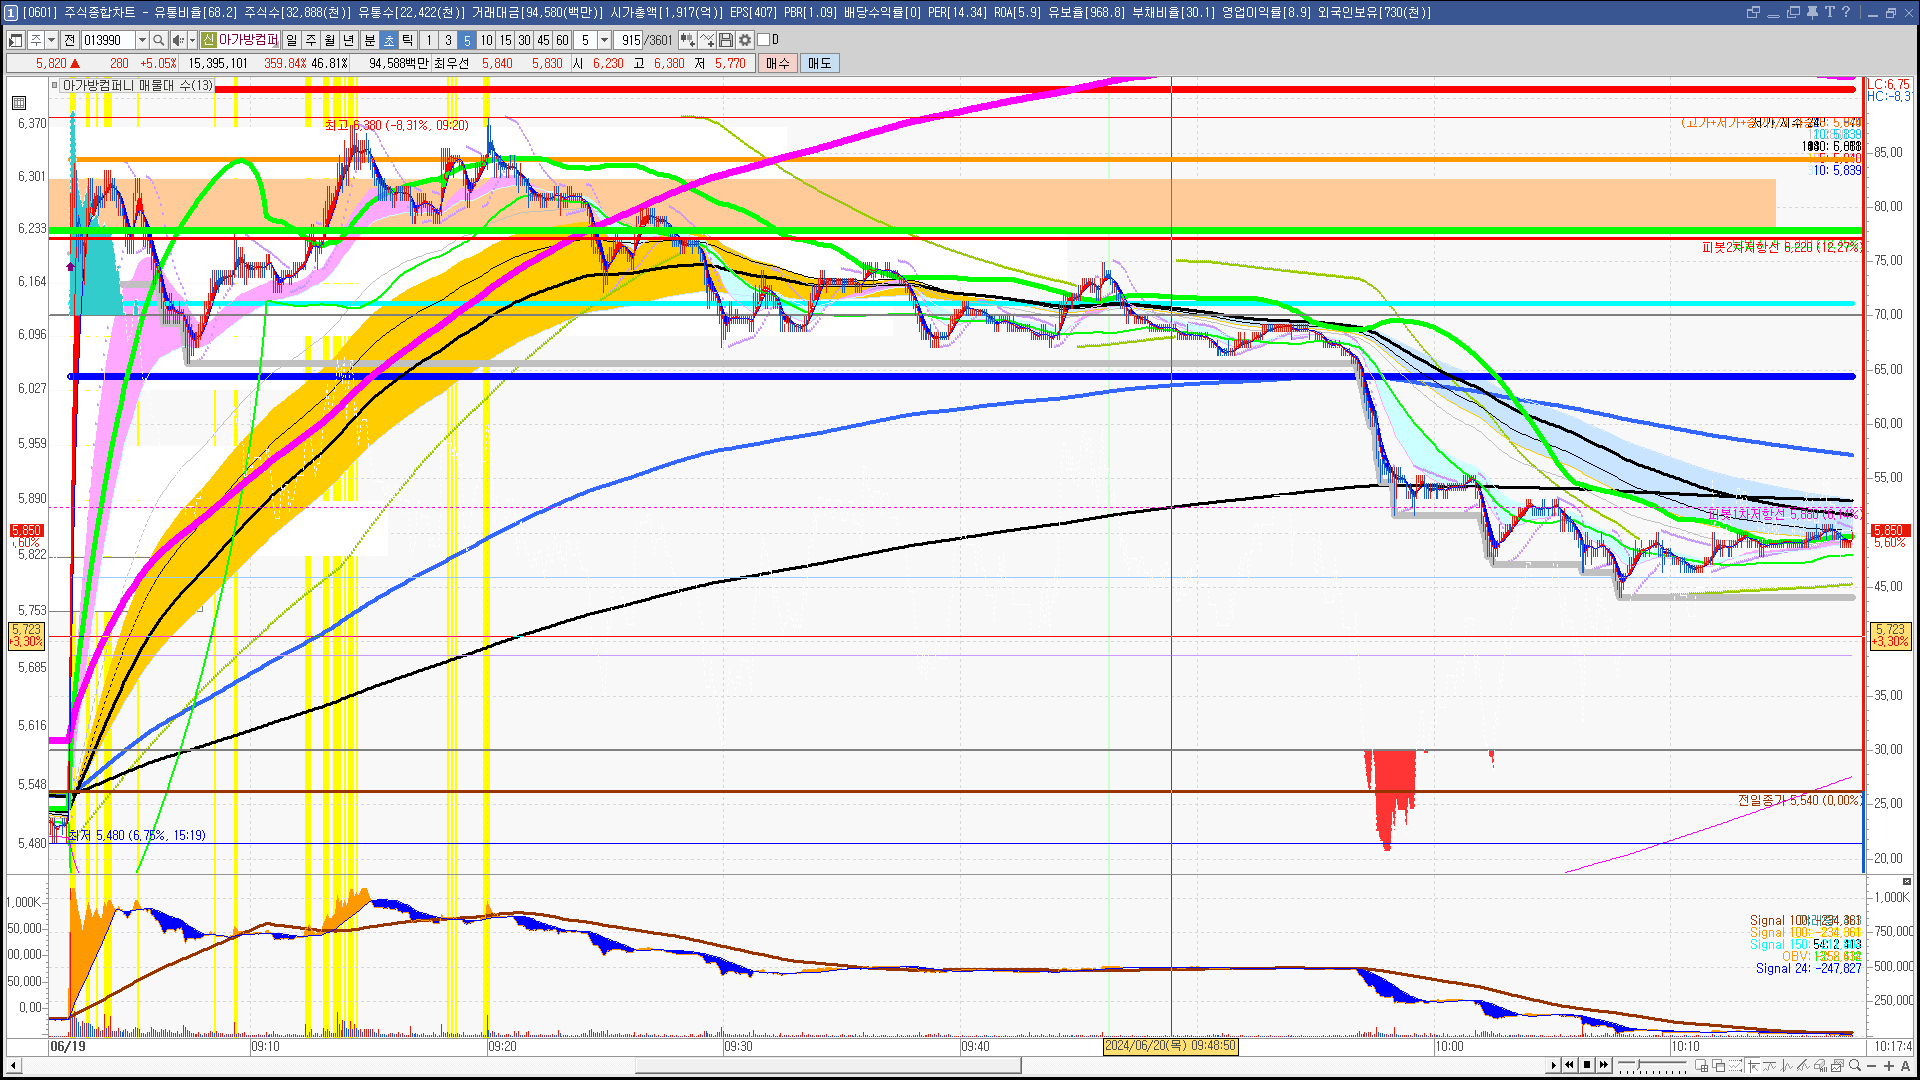The image size is (1920, 1080).
Task: Click the zoom-out minus icon at bottom right
Action: tap(1872, 1066)
